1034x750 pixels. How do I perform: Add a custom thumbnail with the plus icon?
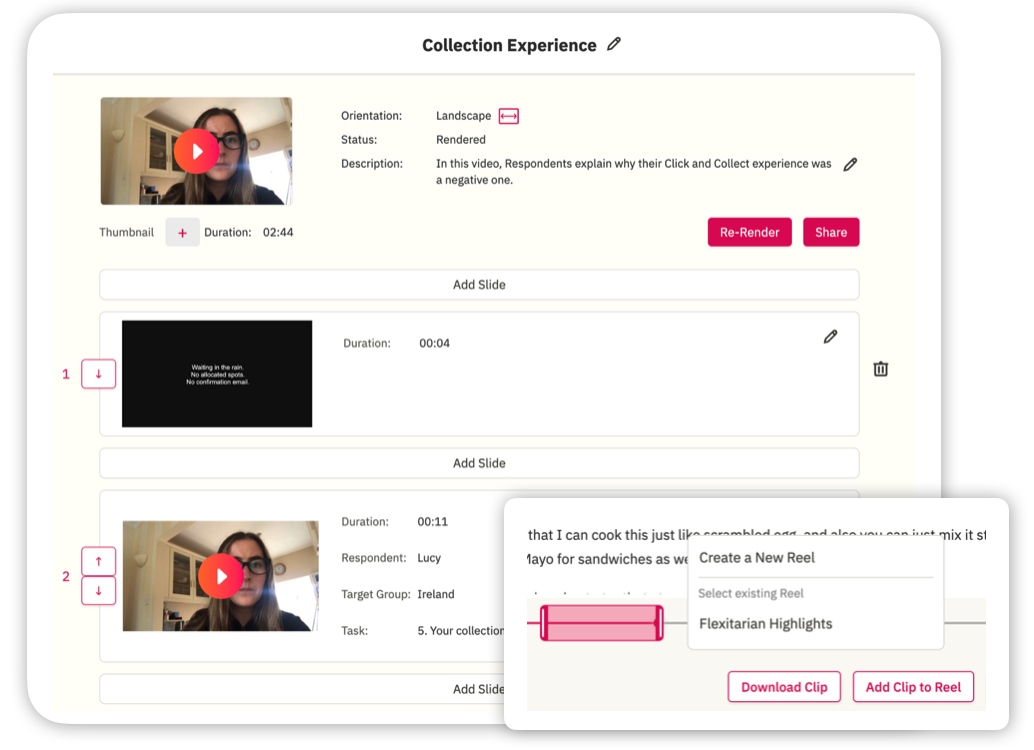(182, 231)
